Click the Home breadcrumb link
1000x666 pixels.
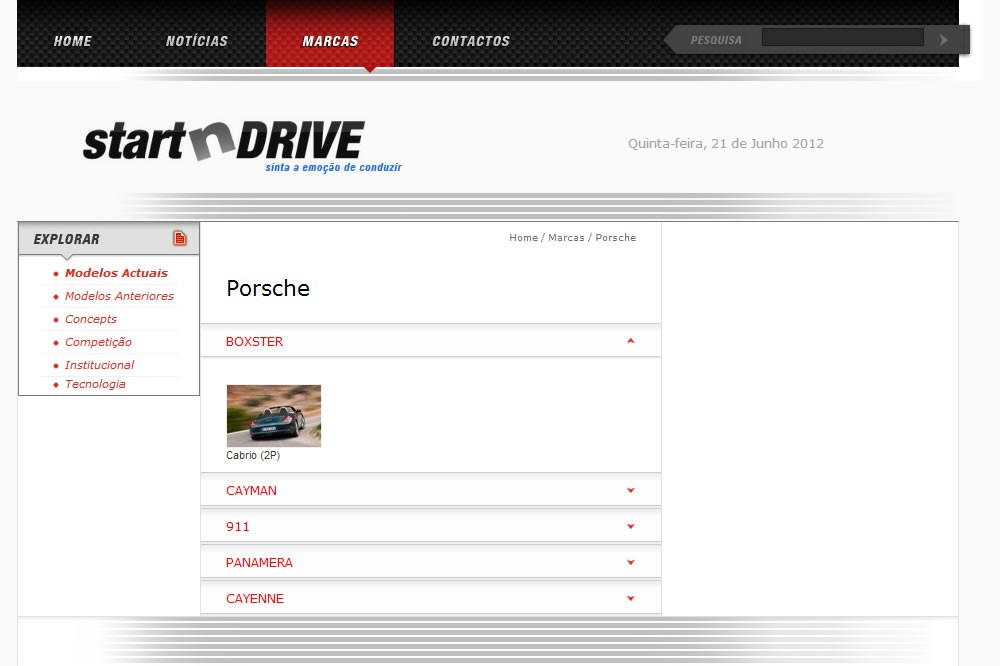pyautogui.click(x=523, y=237)
